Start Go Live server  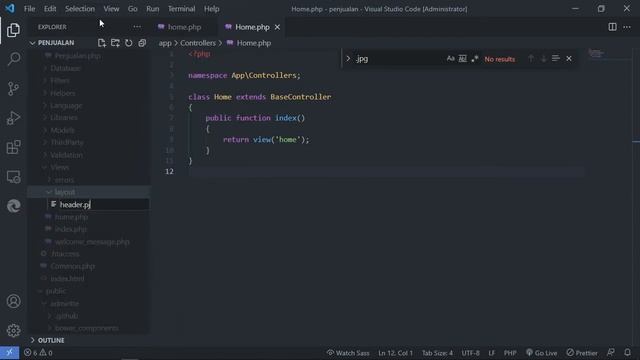coord(541,353)
